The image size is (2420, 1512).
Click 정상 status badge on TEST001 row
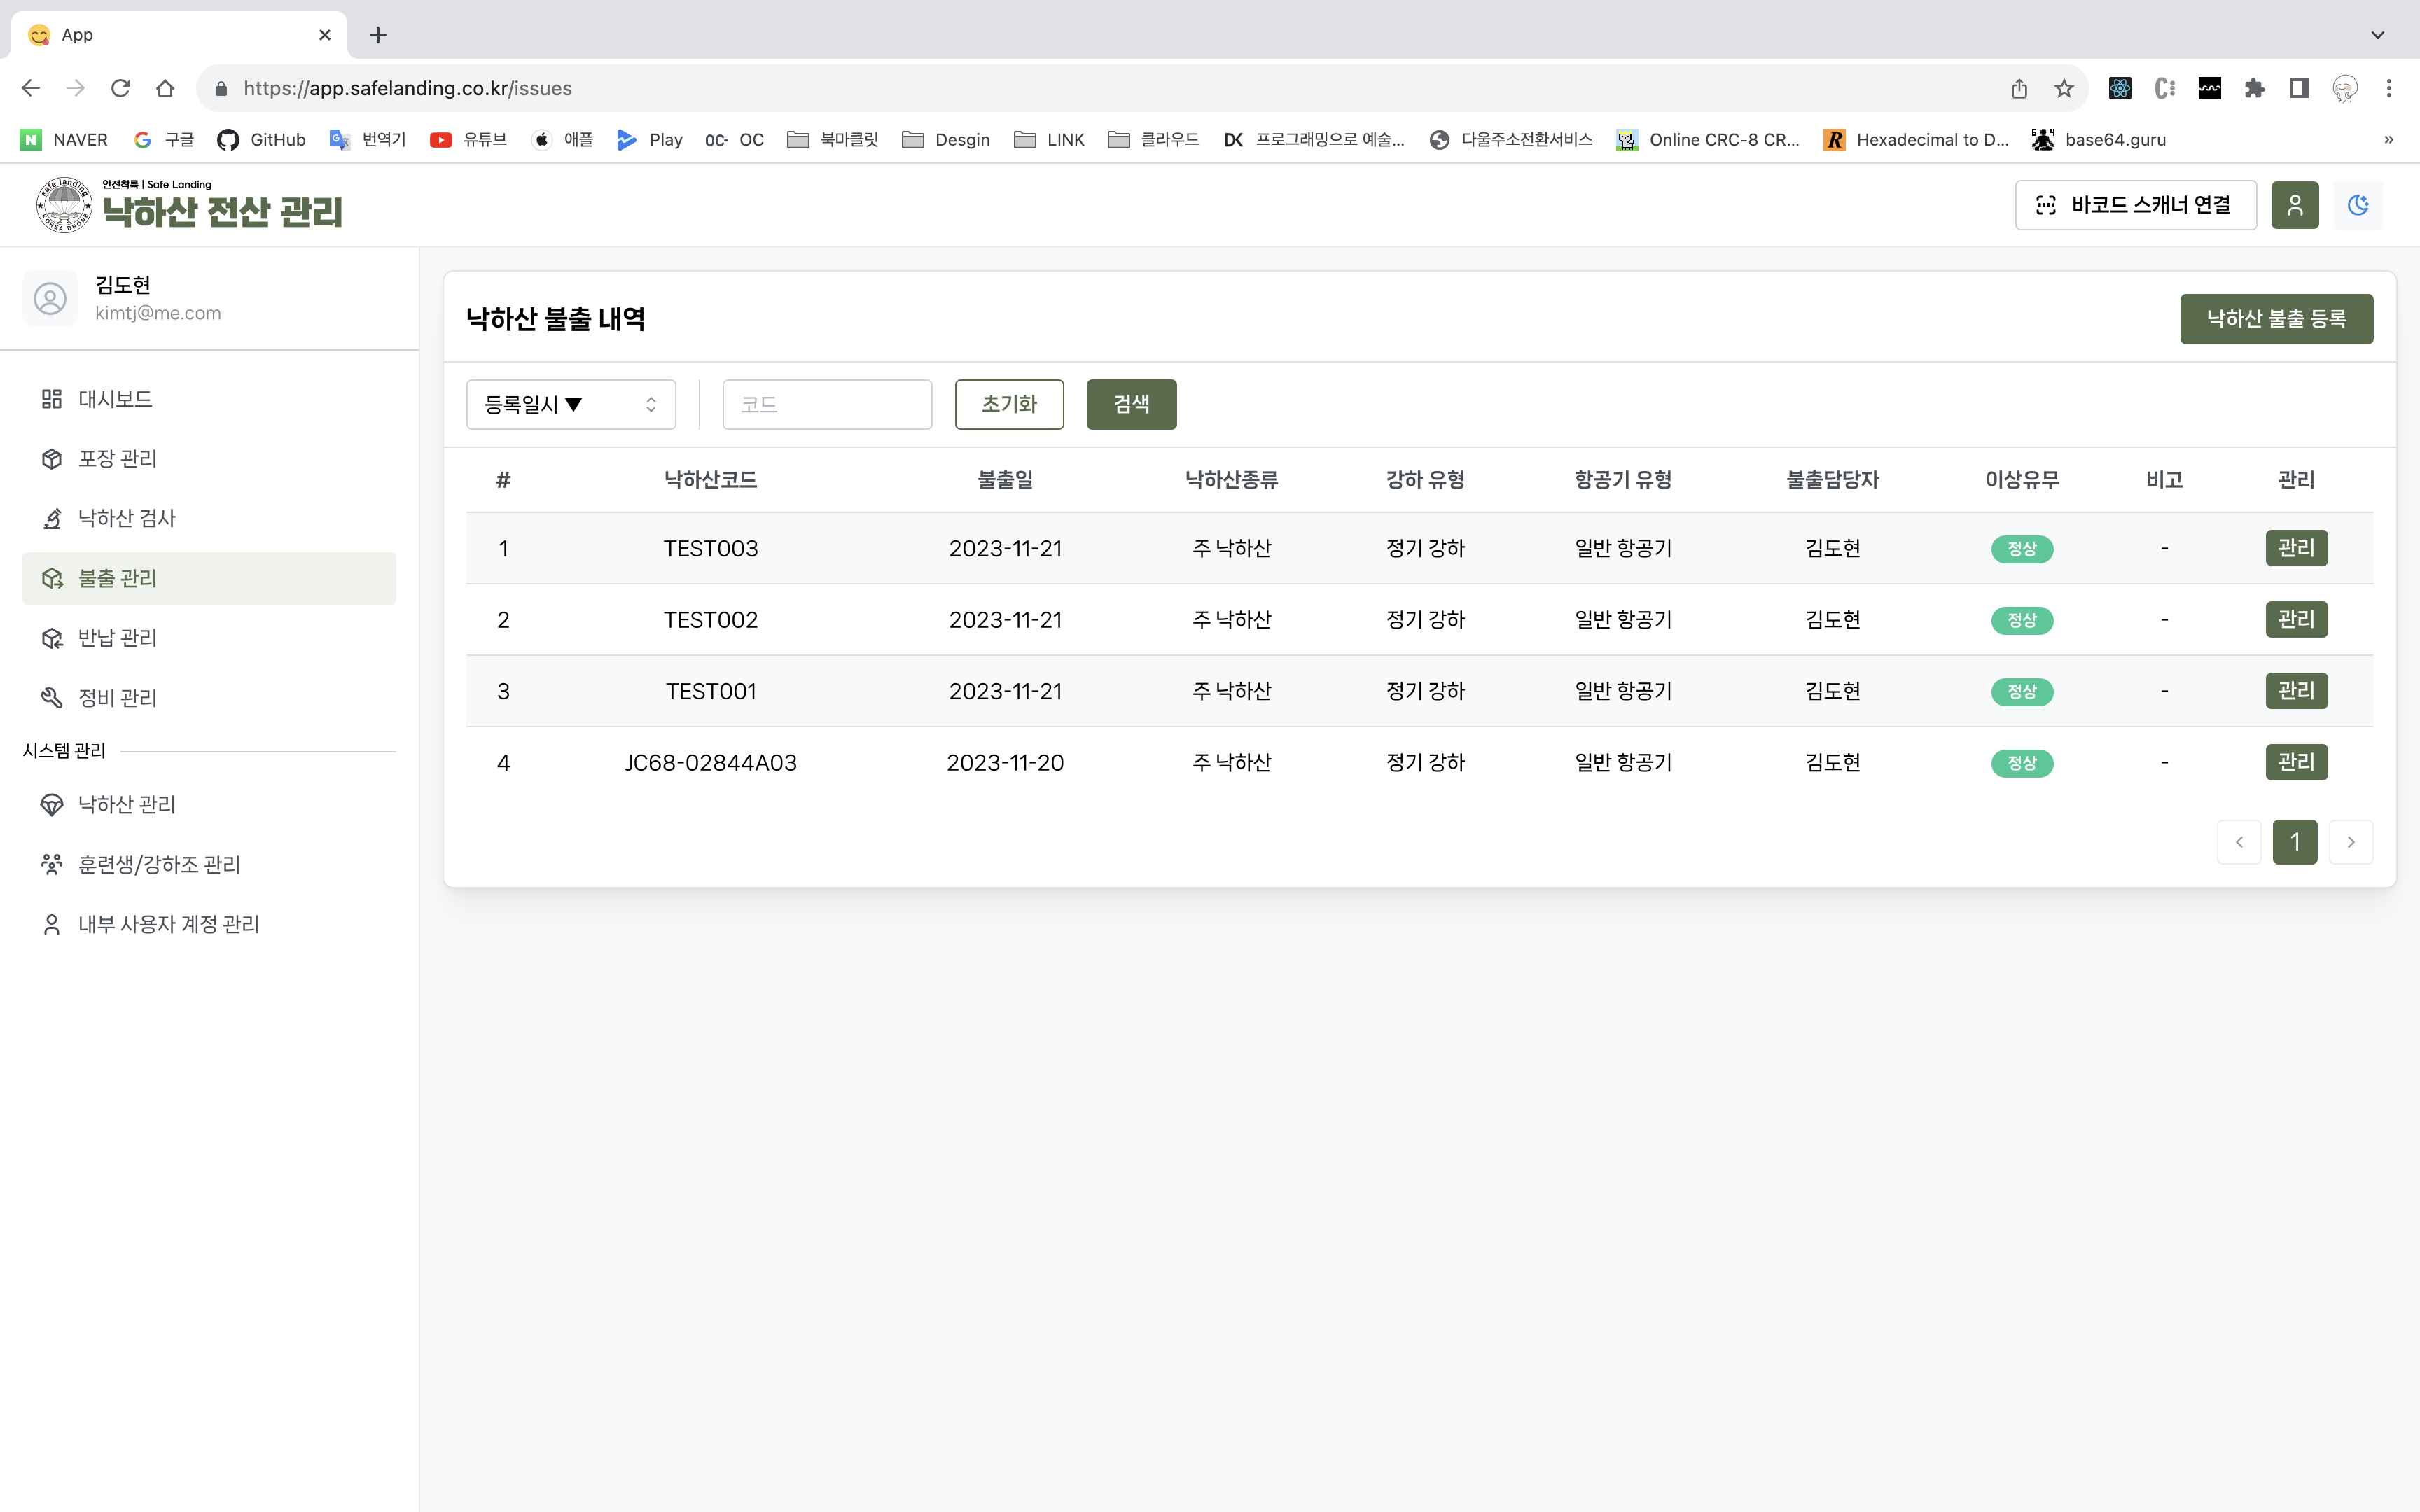[2022, 691]
